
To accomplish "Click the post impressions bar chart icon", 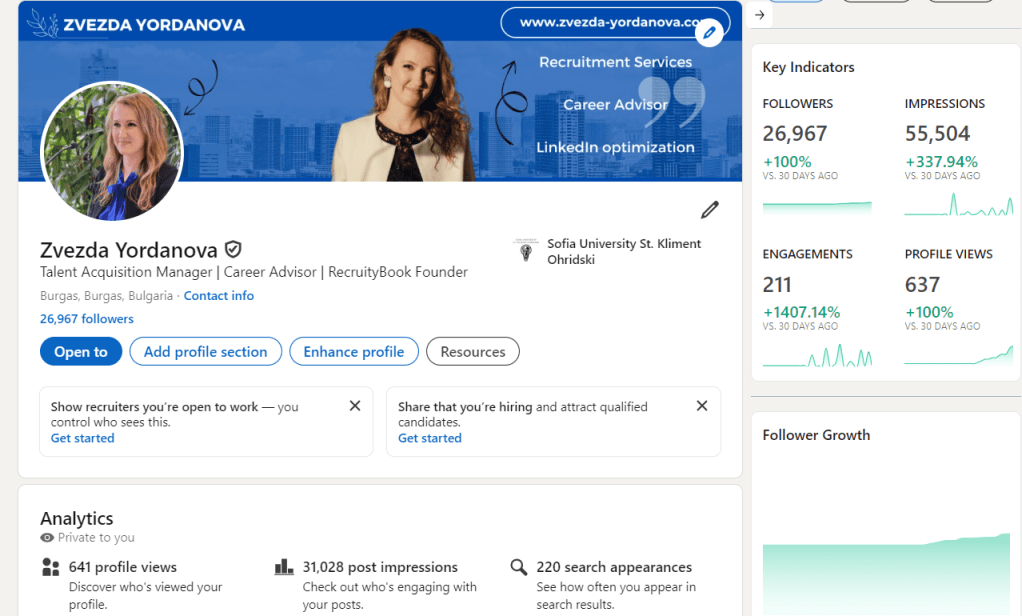I will tap(283, 567).
